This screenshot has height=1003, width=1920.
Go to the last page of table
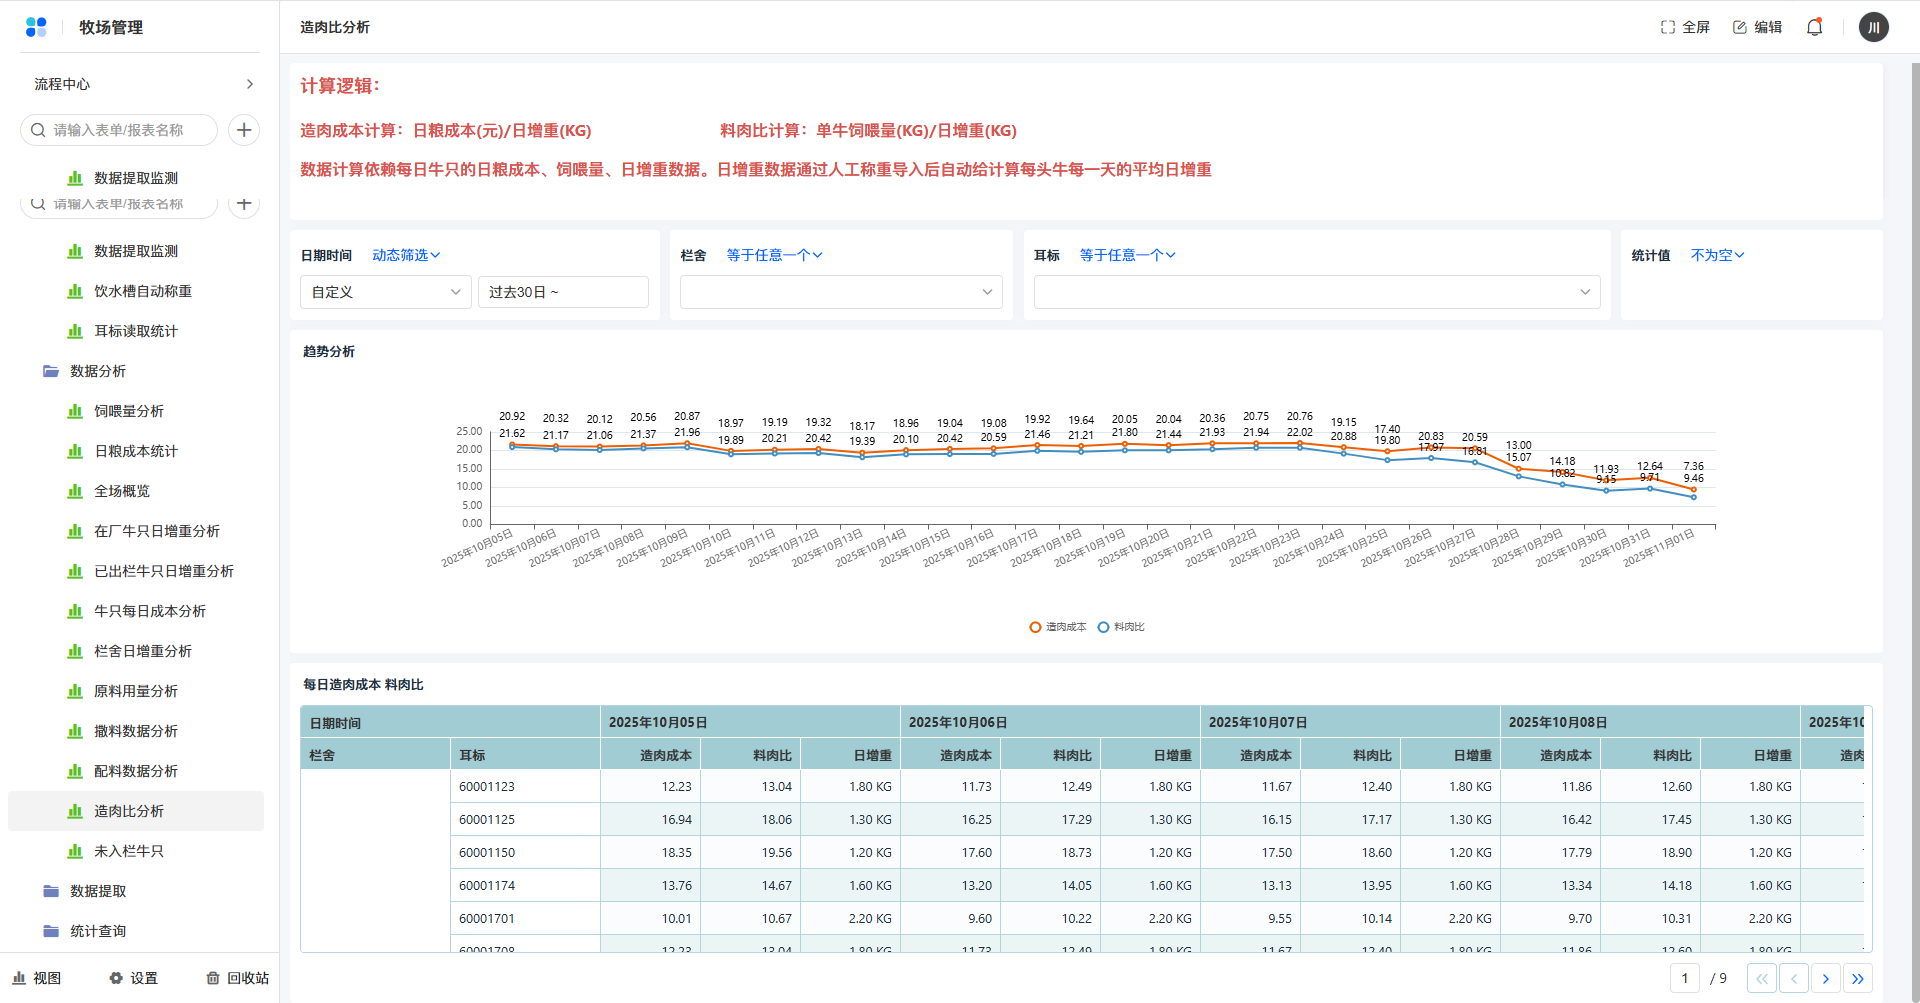tap(1857, 978)
